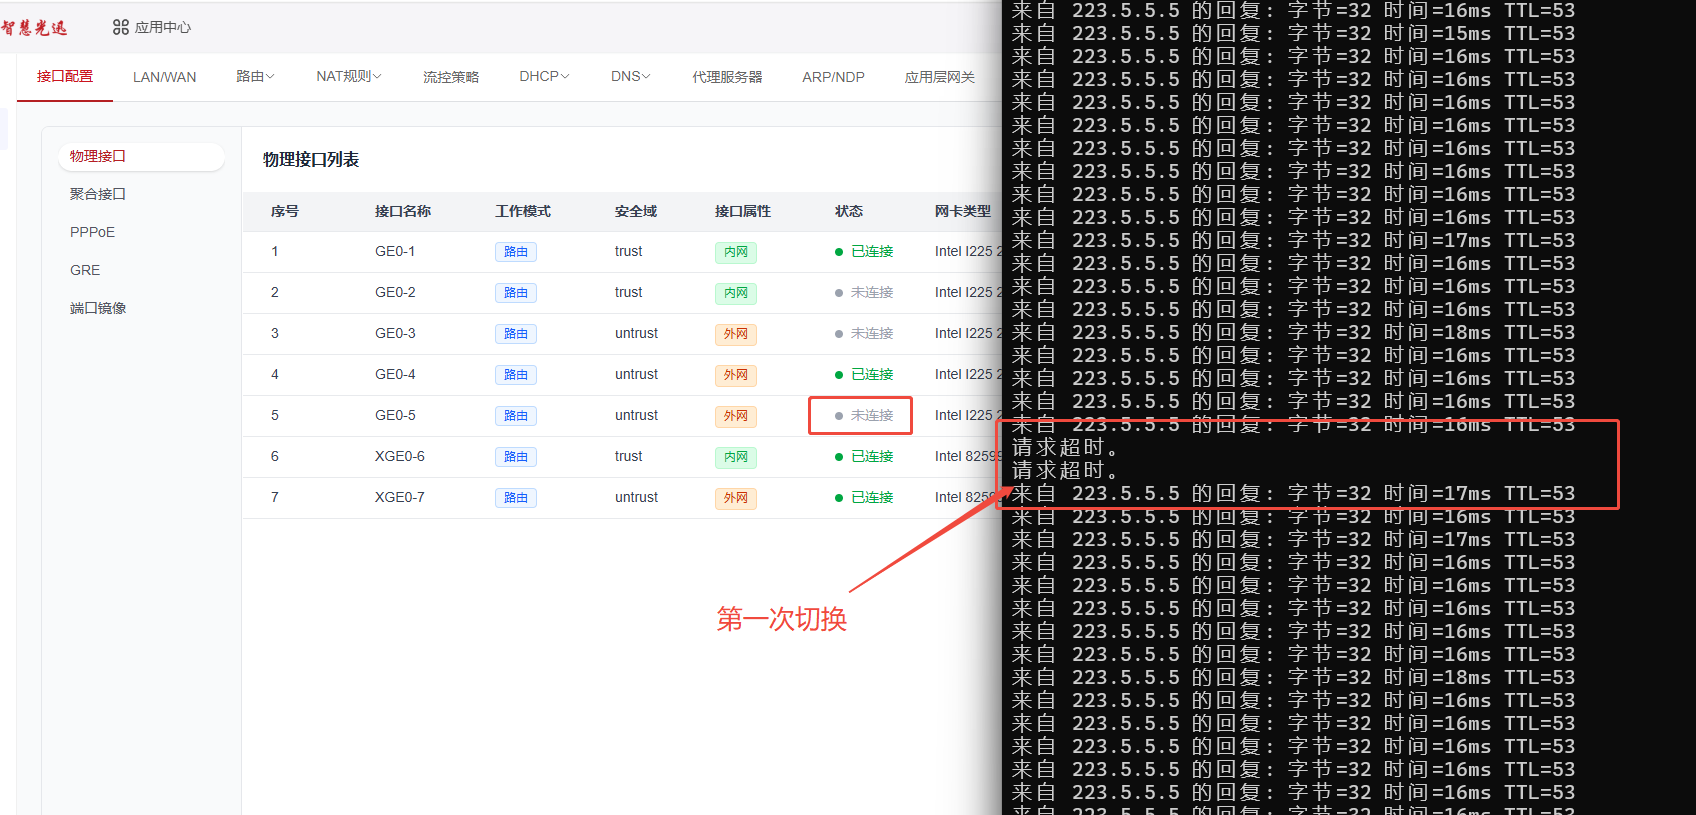Click interface name XGE0-7
The width and height of the screenshot is (1696, 815).
coord(400,497)
